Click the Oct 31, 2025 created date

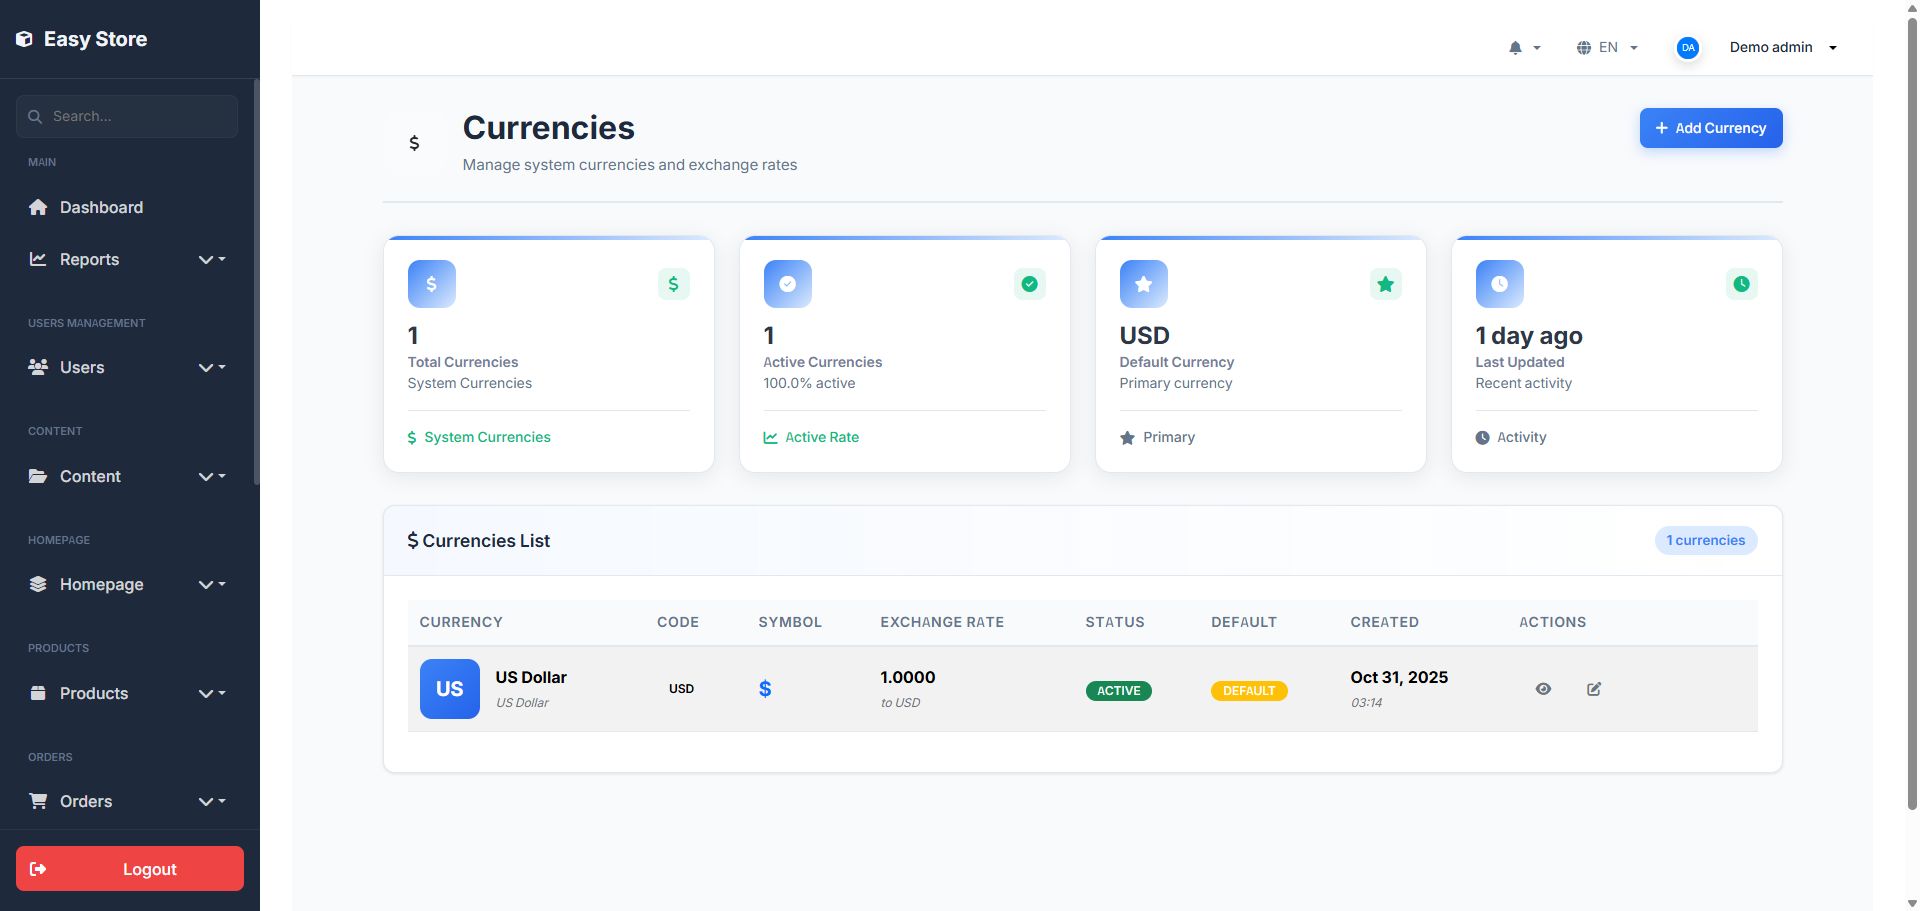click(1399, 677)
